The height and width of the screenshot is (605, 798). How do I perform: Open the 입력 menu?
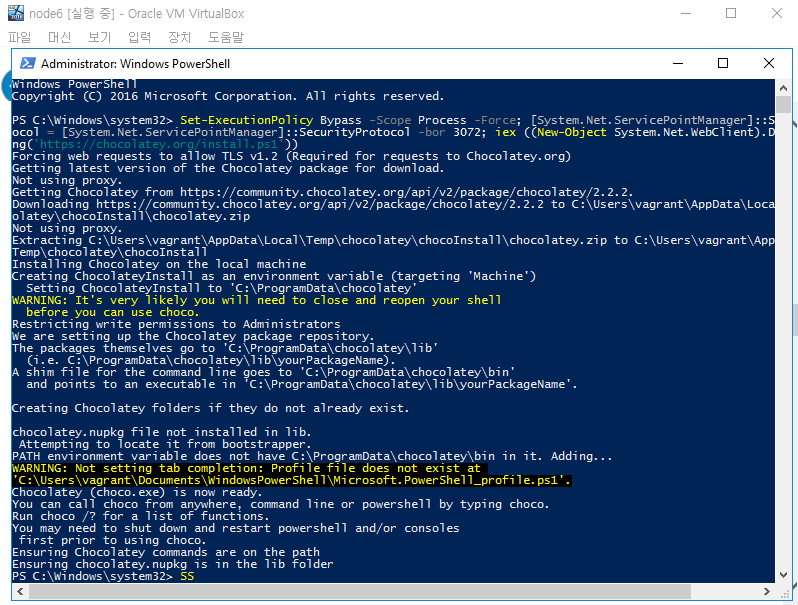point(139,37)
